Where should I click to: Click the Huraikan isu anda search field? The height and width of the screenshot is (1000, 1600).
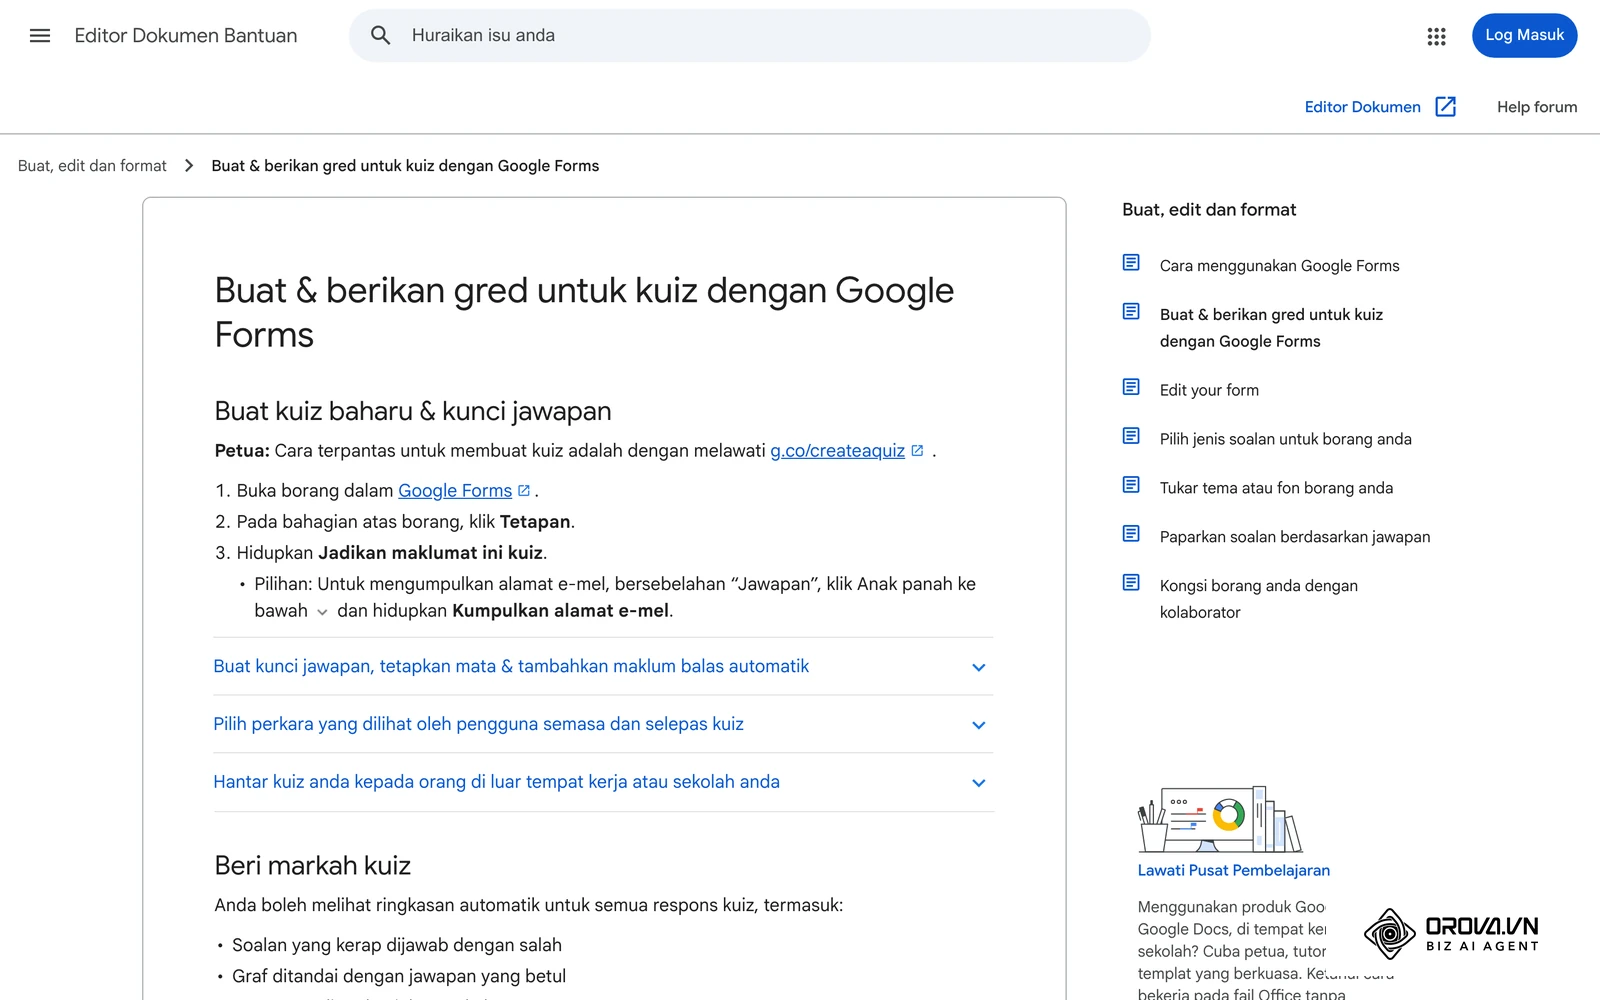click(750, 35)
